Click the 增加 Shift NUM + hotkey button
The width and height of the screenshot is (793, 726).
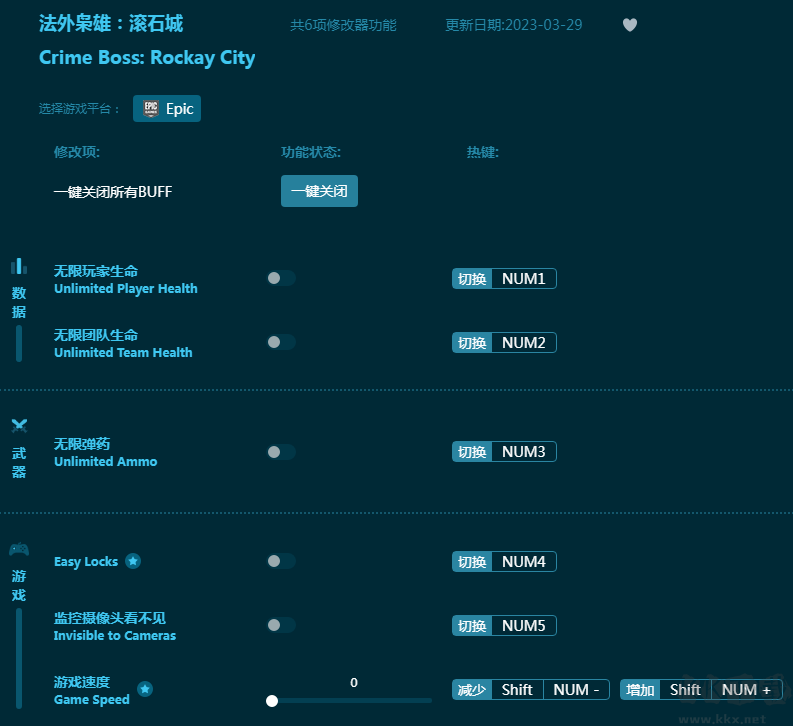pyautogui.click(x=701, y=690)
